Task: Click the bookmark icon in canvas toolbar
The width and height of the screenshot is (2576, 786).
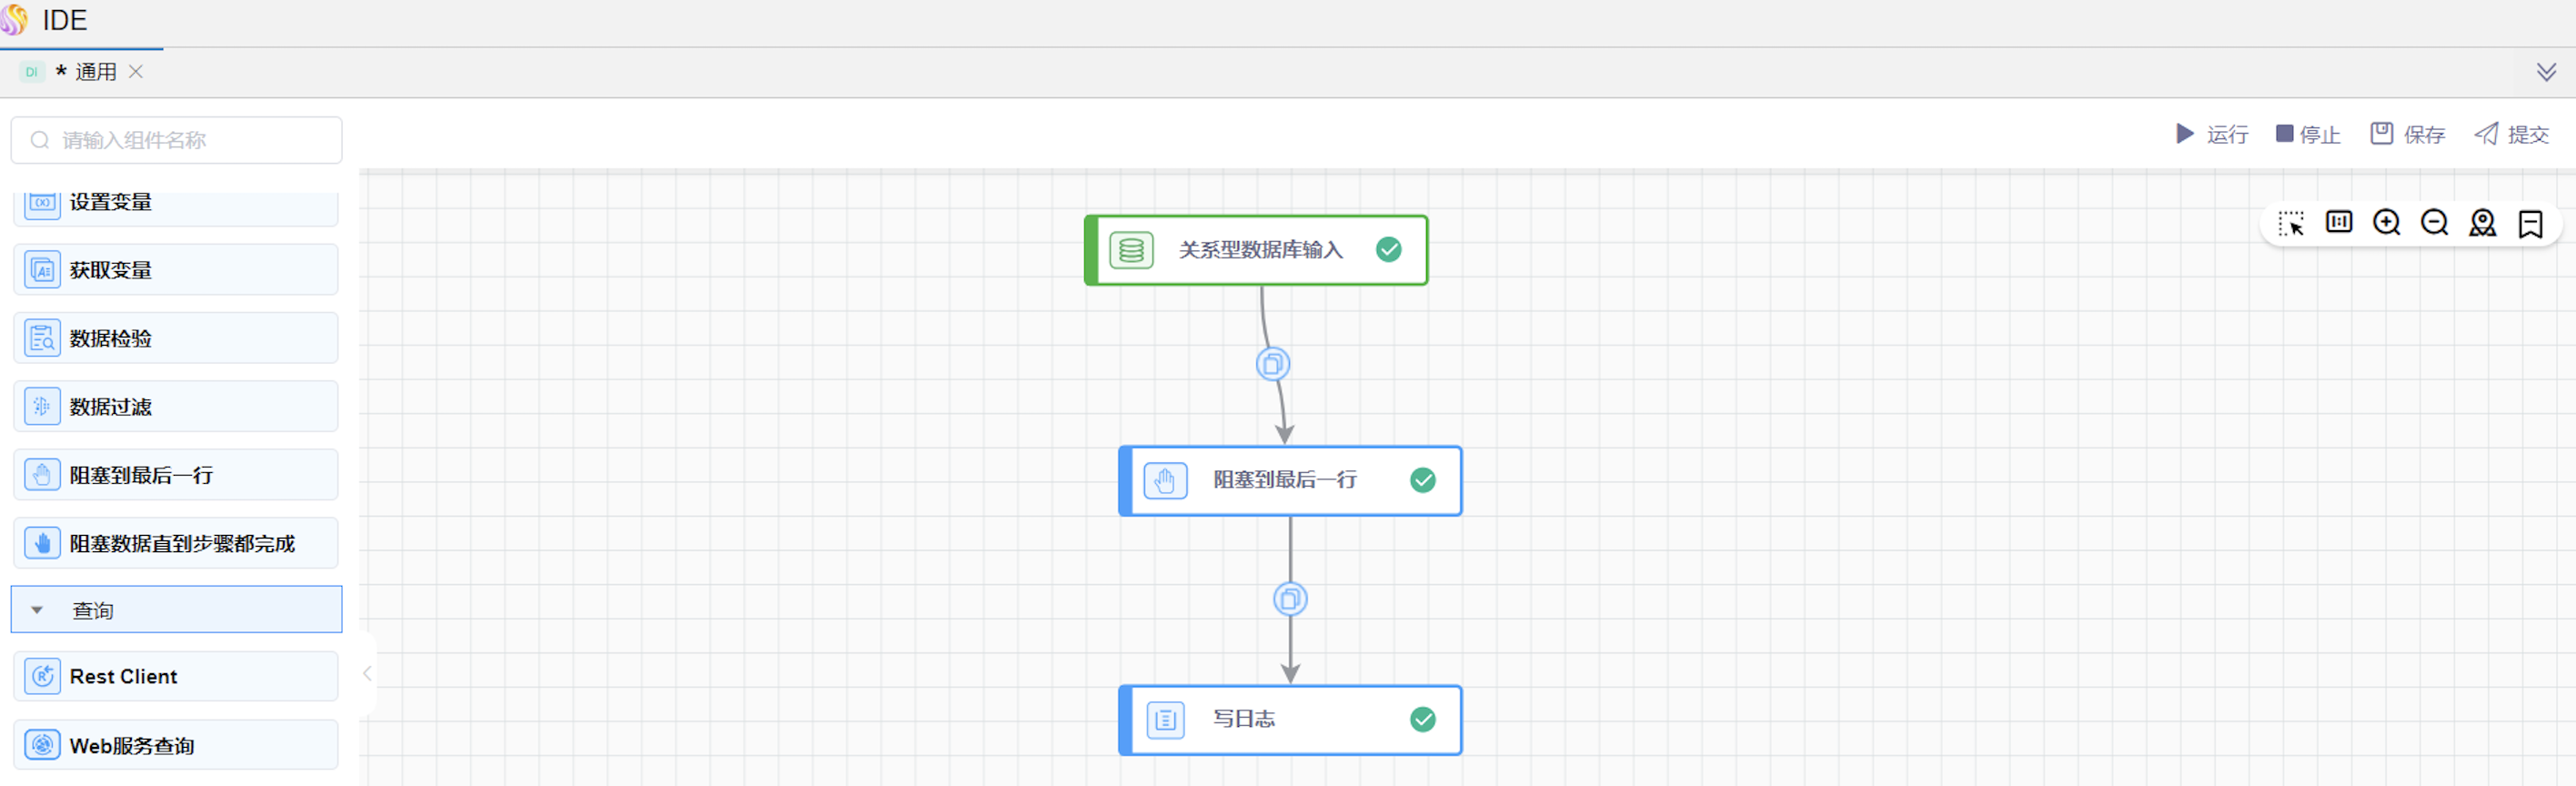Action: pyautogui.click(x=2530, y=223)
